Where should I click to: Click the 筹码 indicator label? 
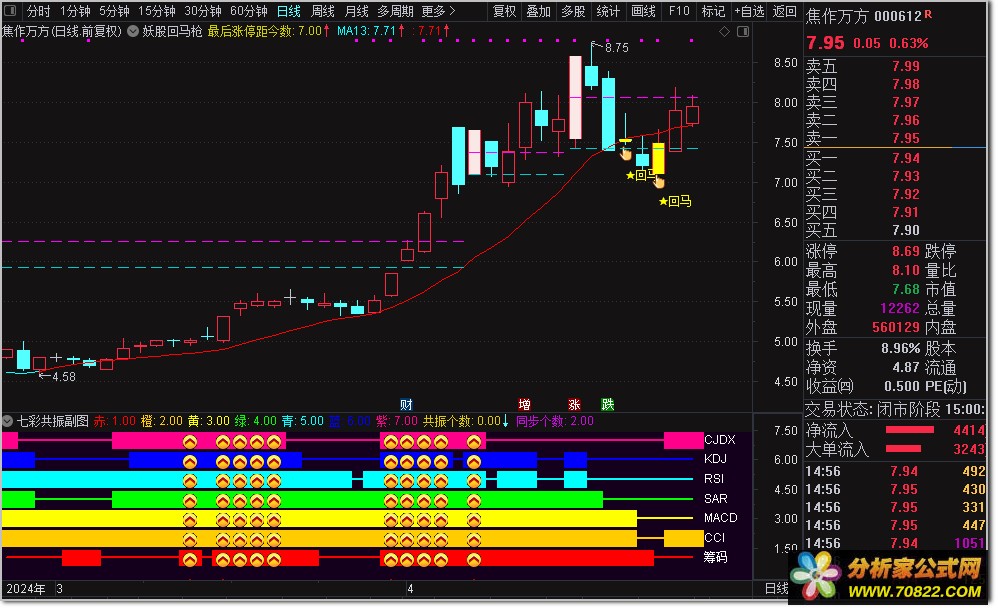715,557
